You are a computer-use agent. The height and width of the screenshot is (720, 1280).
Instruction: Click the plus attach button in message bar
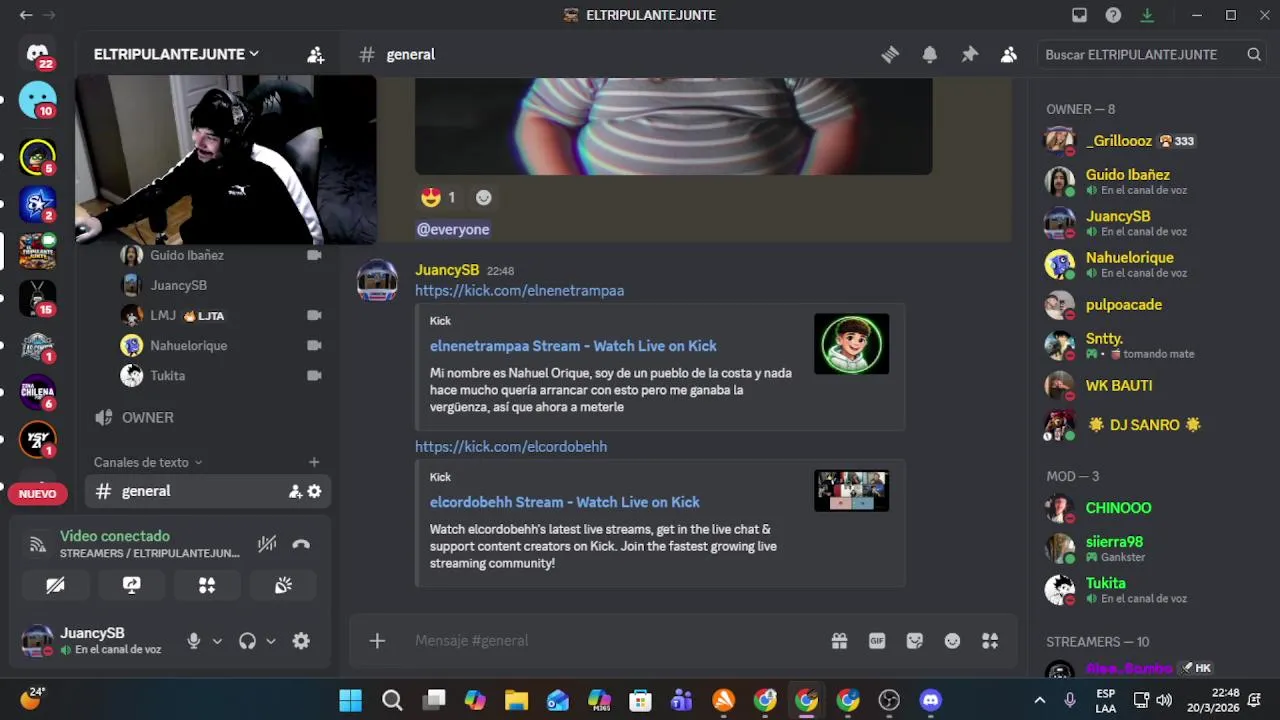click(377, 641)
